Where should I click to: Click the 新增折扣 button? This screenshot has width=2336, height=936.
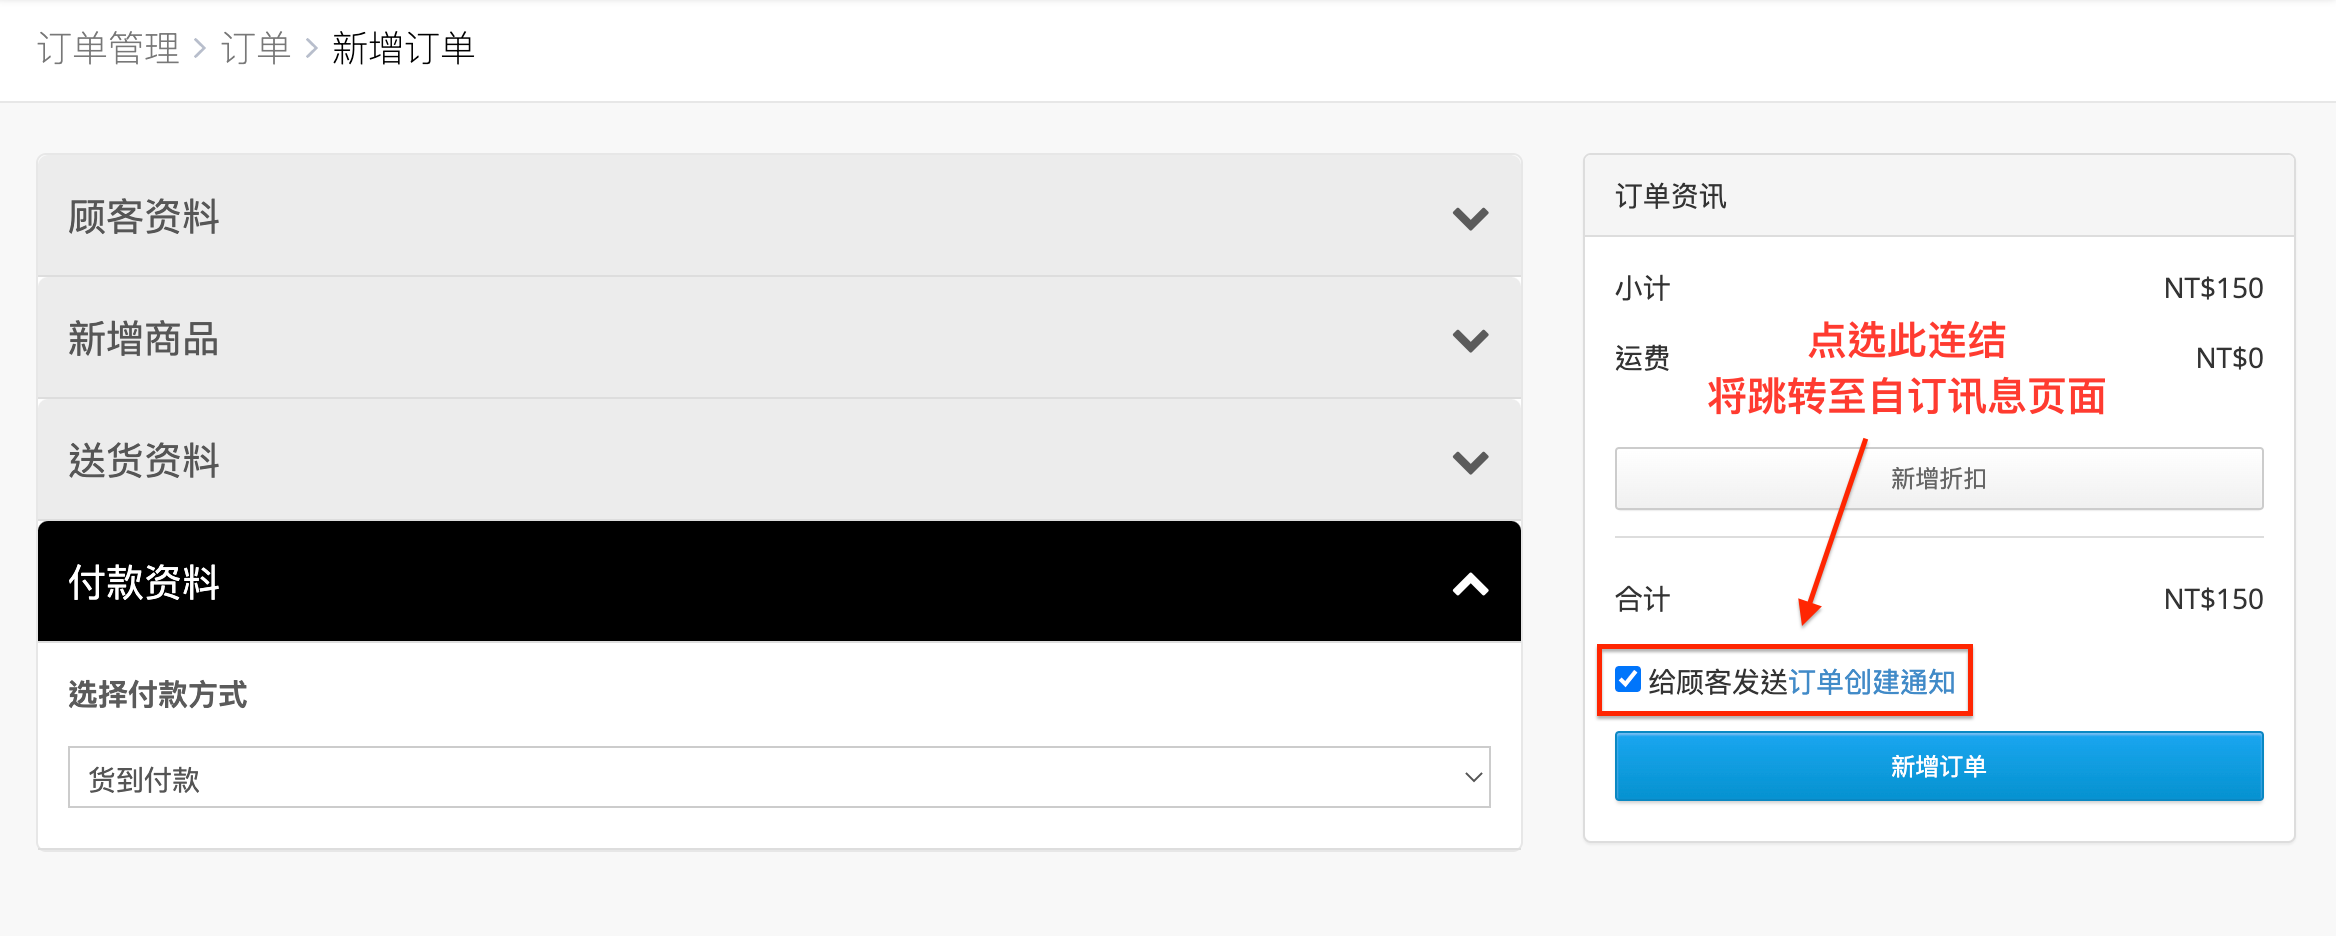1939,478
